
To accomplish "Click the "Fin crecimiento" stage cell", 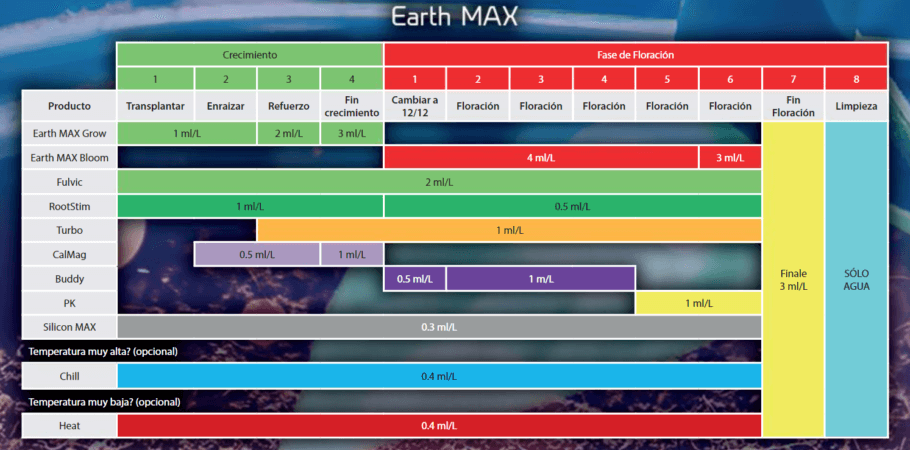I will (352, 106).
